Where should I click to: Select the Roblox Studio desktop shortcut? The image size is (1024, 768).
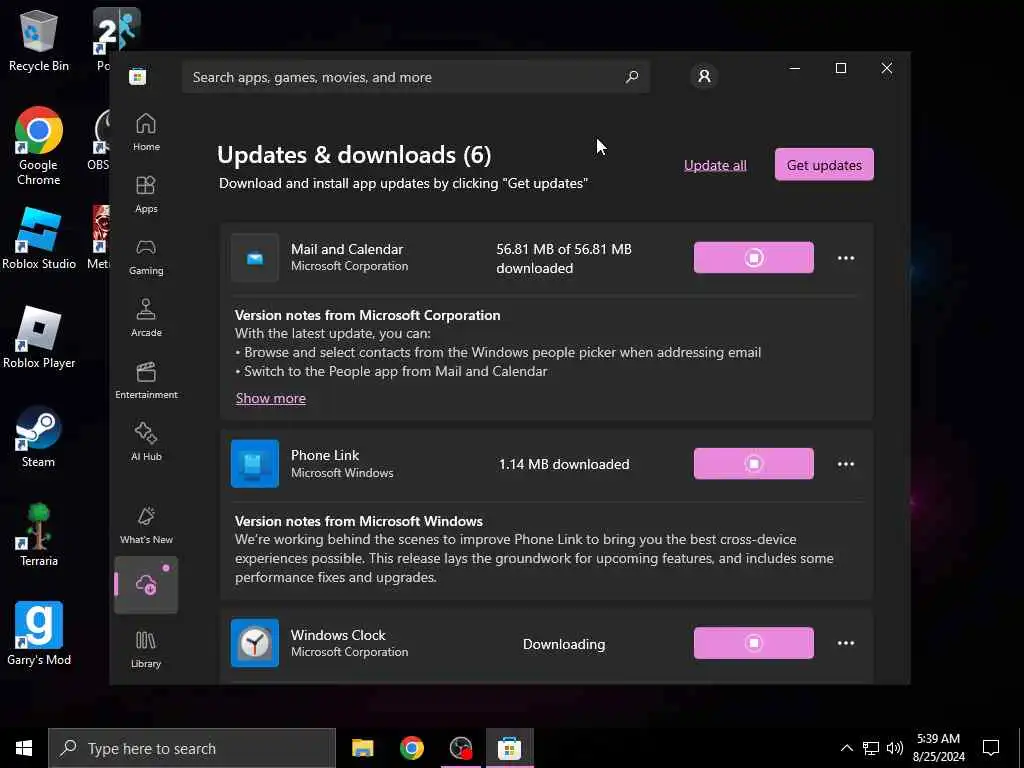click(39, 238)
